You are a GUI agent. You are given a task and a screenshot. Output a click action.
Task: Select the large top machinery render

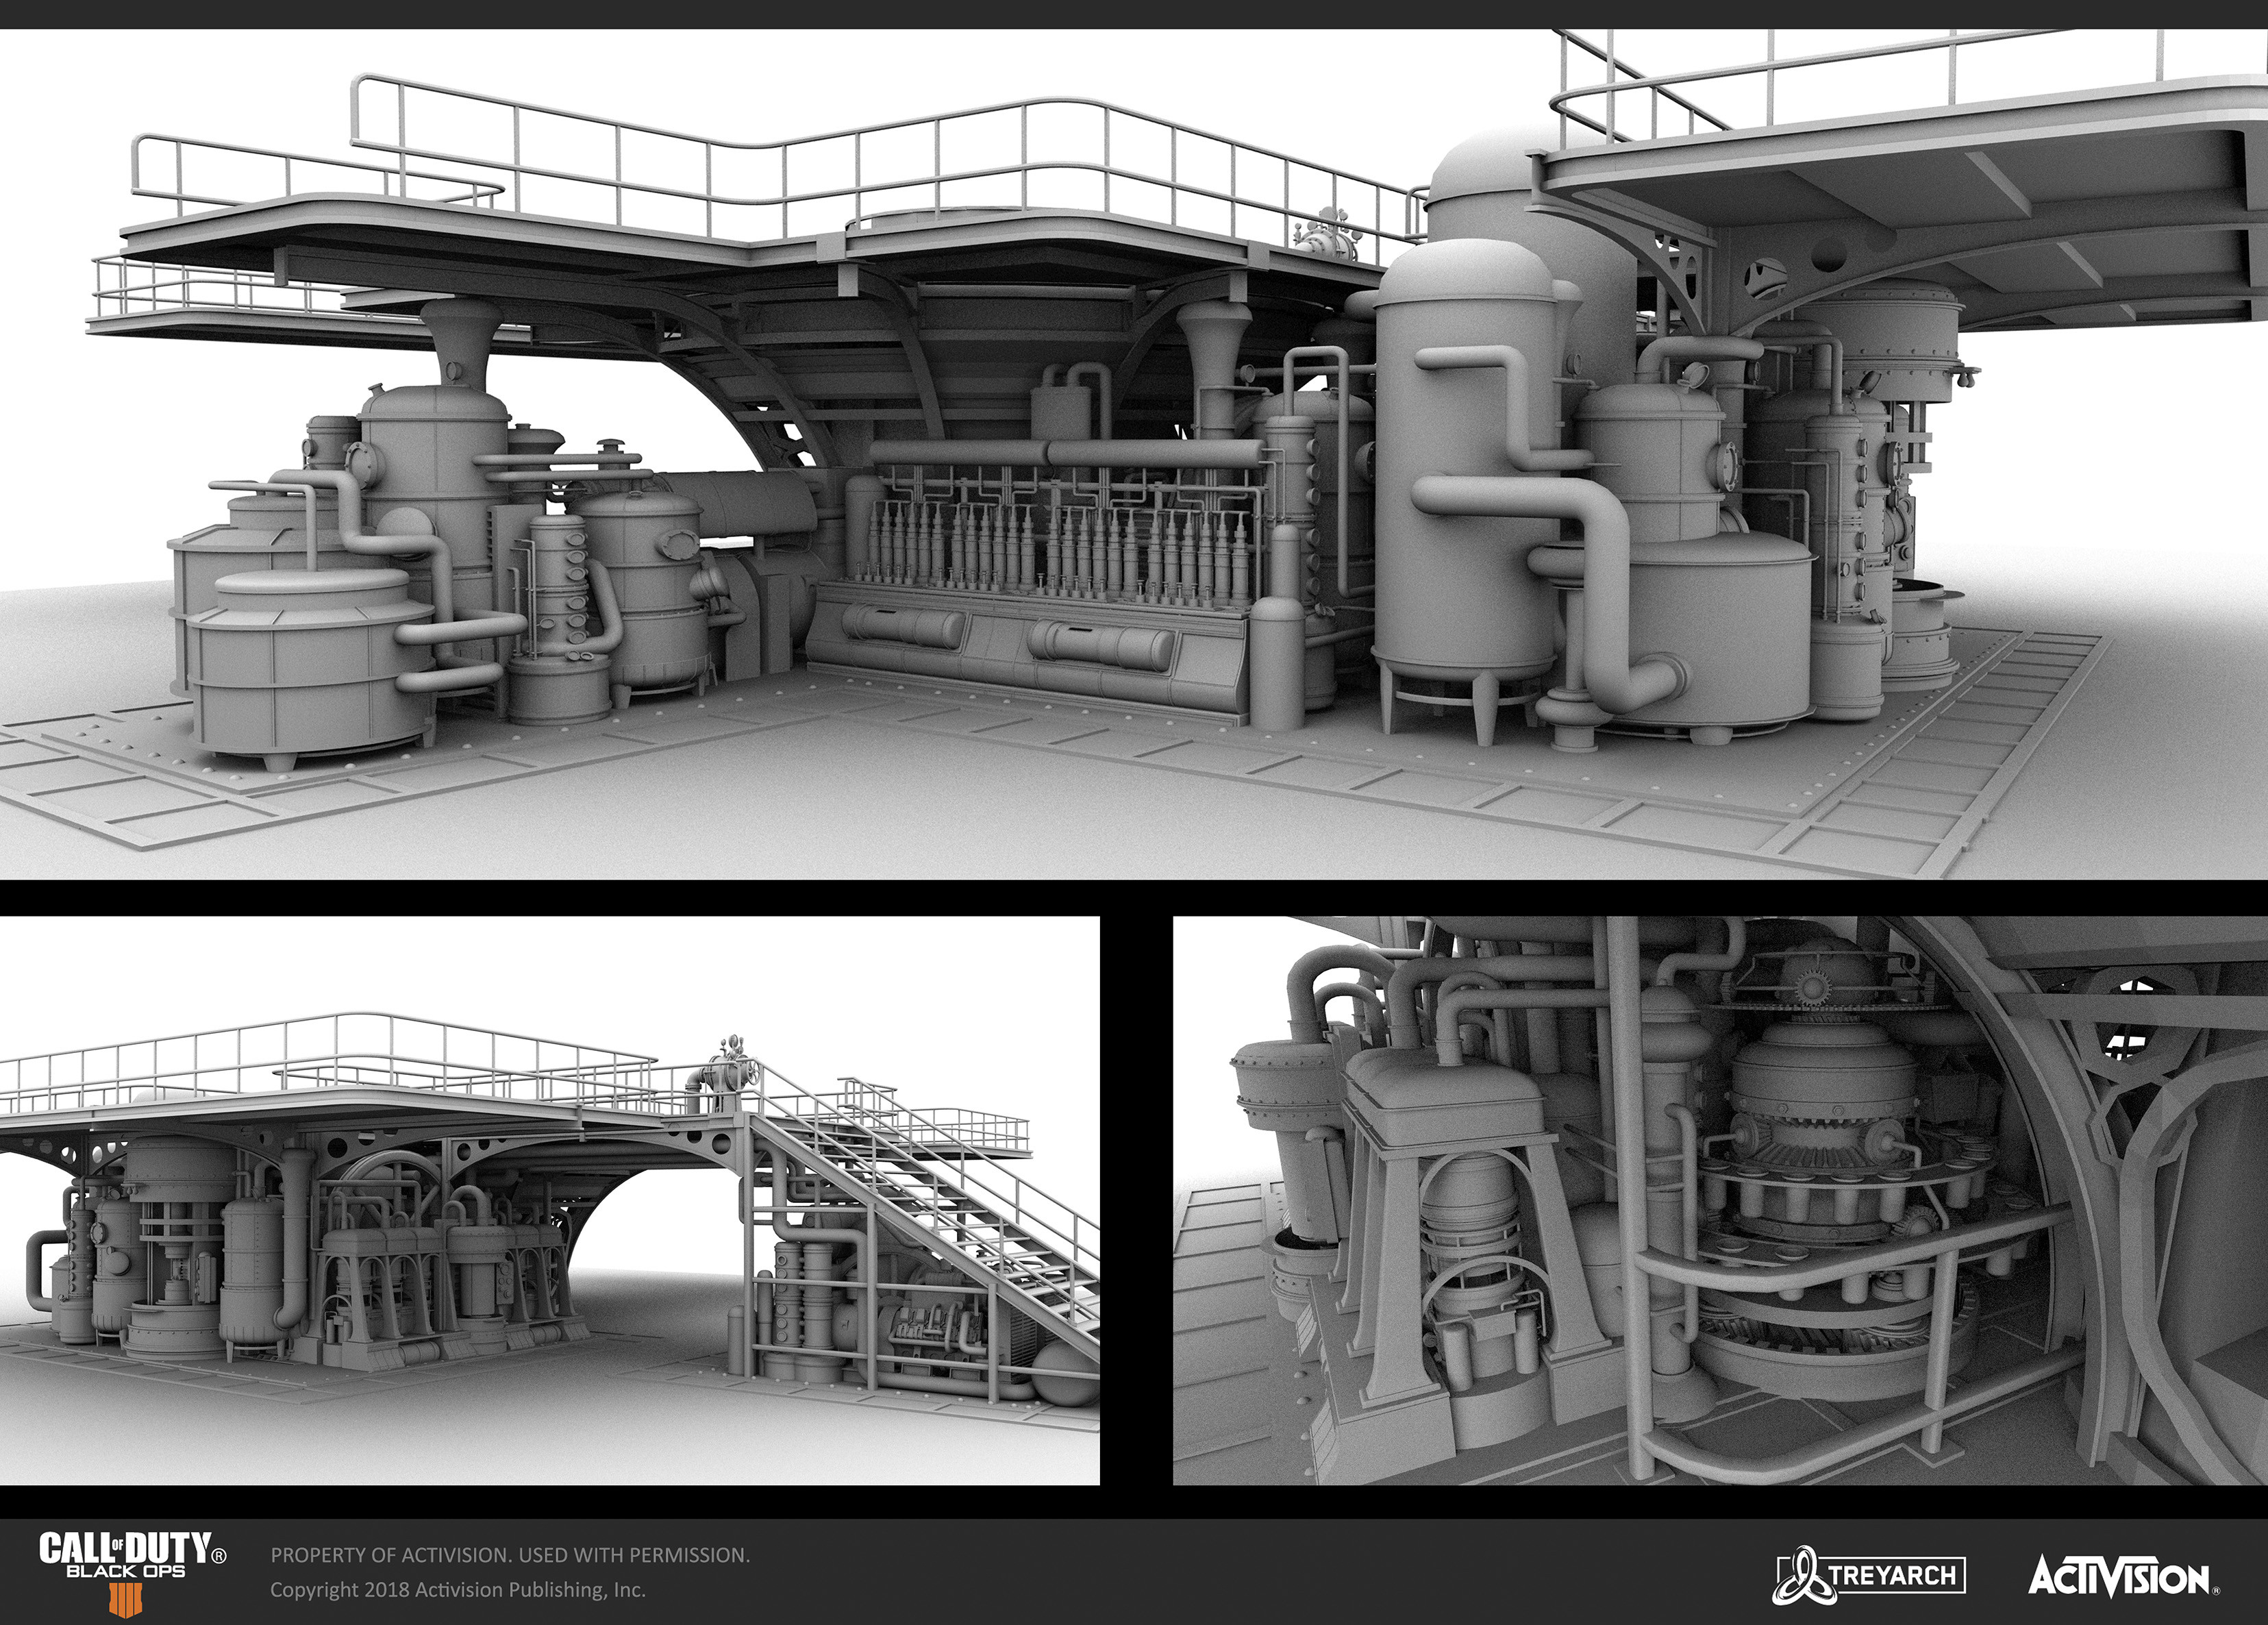tap(1134, 454)
